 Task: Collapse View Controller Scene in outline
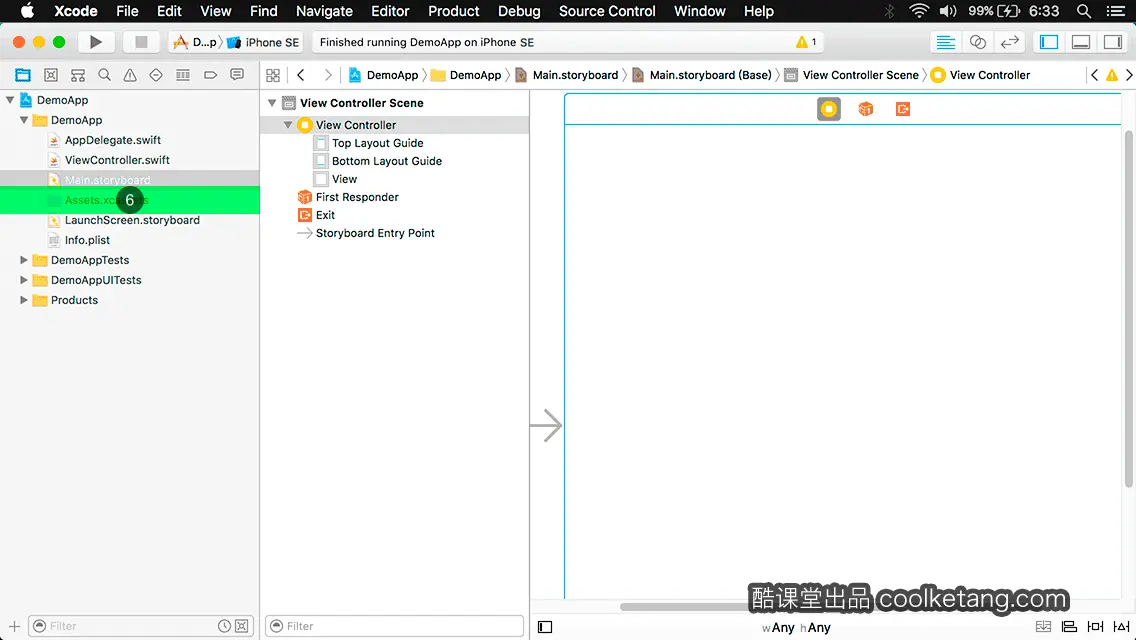[x=272, y=103]
